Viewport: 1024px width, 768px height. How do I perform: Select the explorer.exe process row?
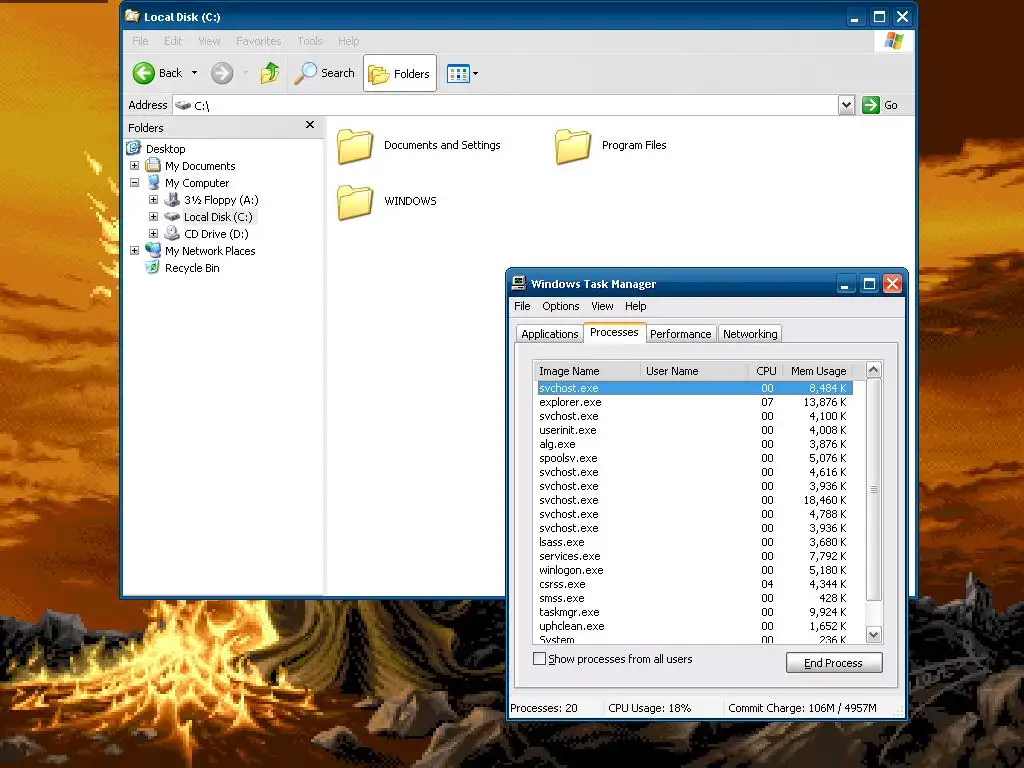(695, 402)
